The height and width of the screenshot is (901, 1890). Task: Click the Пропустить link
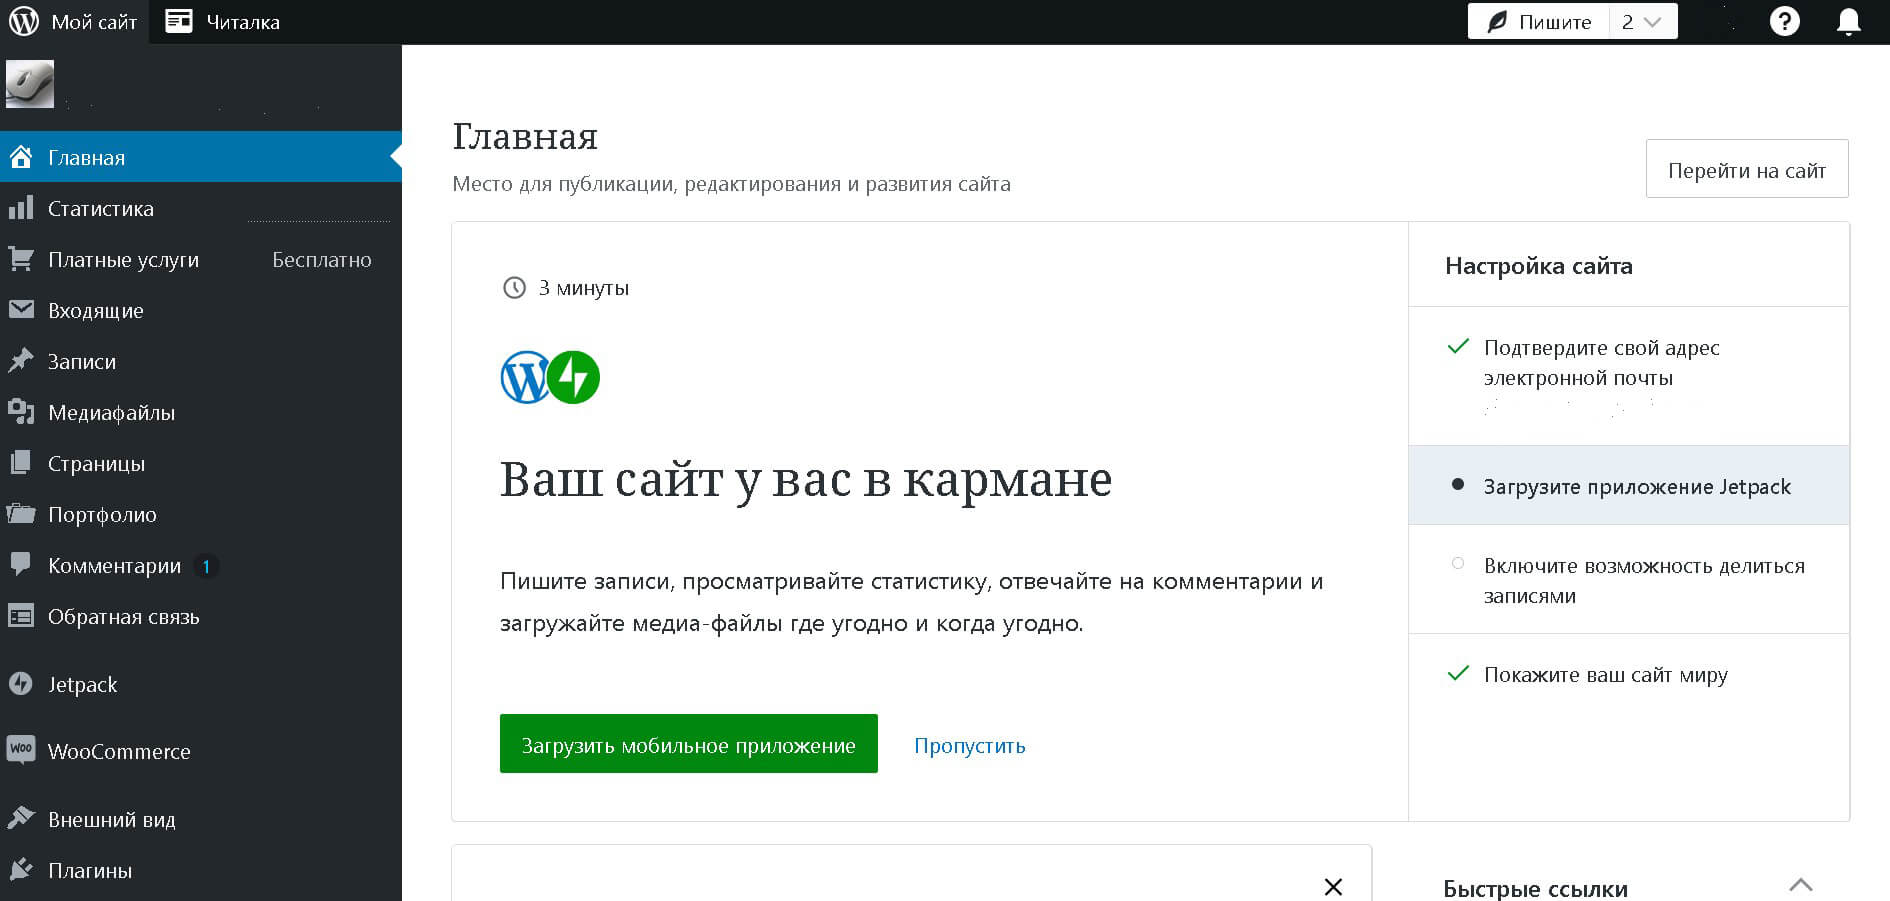tap(970, 745)
